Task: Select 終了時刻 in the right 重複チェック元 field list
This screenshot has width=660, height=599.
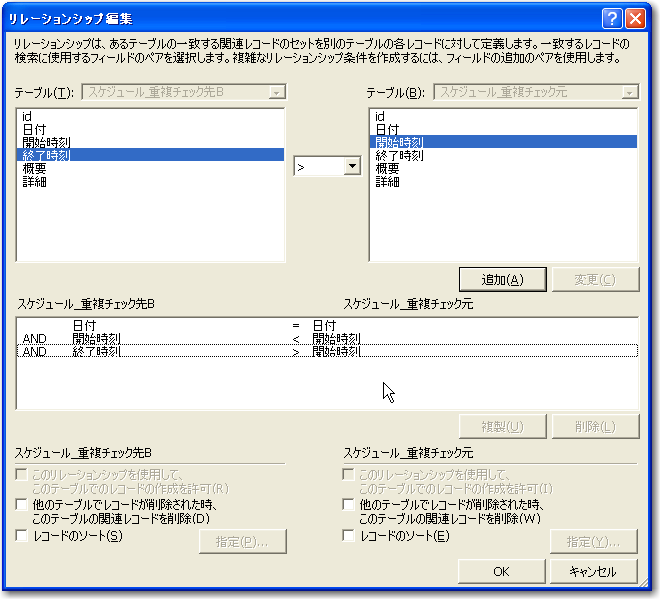Action: 399,155
